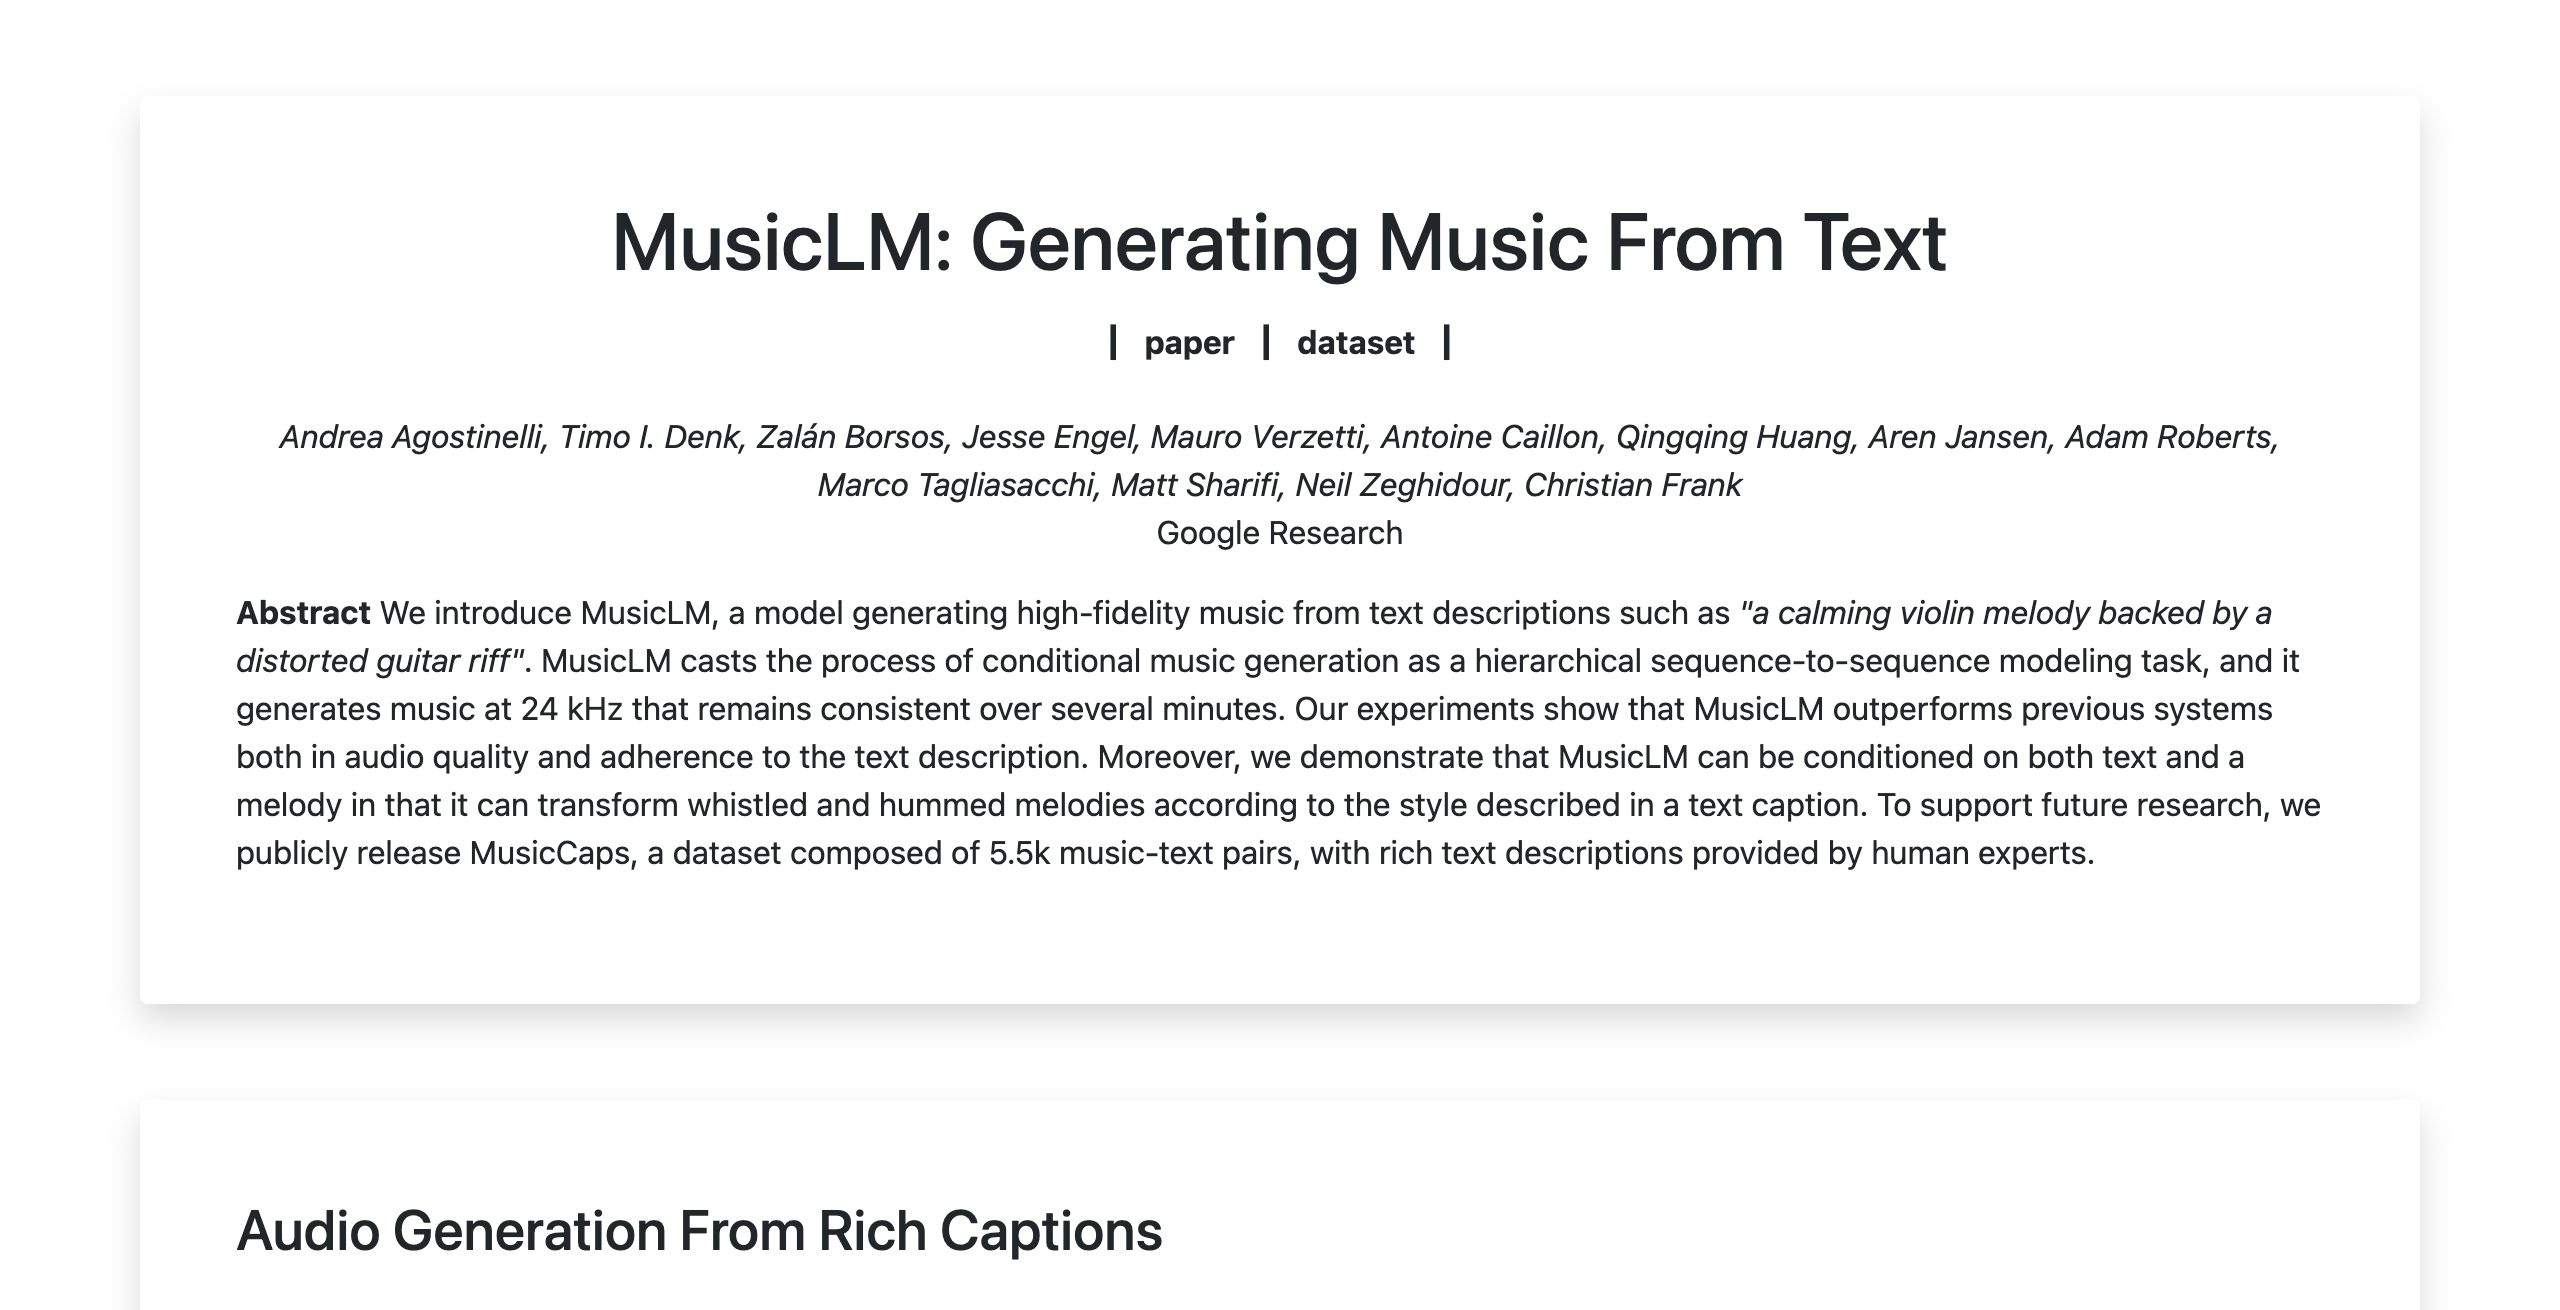Click author name Timo I. Denk
Image resolution: width=2560 pixels, height=1310 pixels.
click(650, 437)
